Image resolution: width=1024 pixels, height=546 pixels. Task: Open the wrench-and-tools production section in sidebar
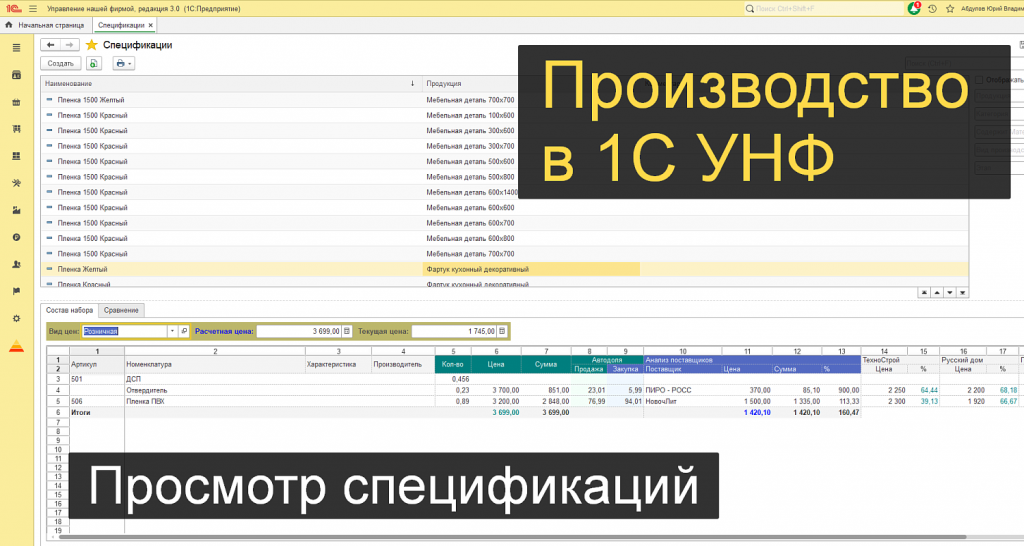click(16, 183)
